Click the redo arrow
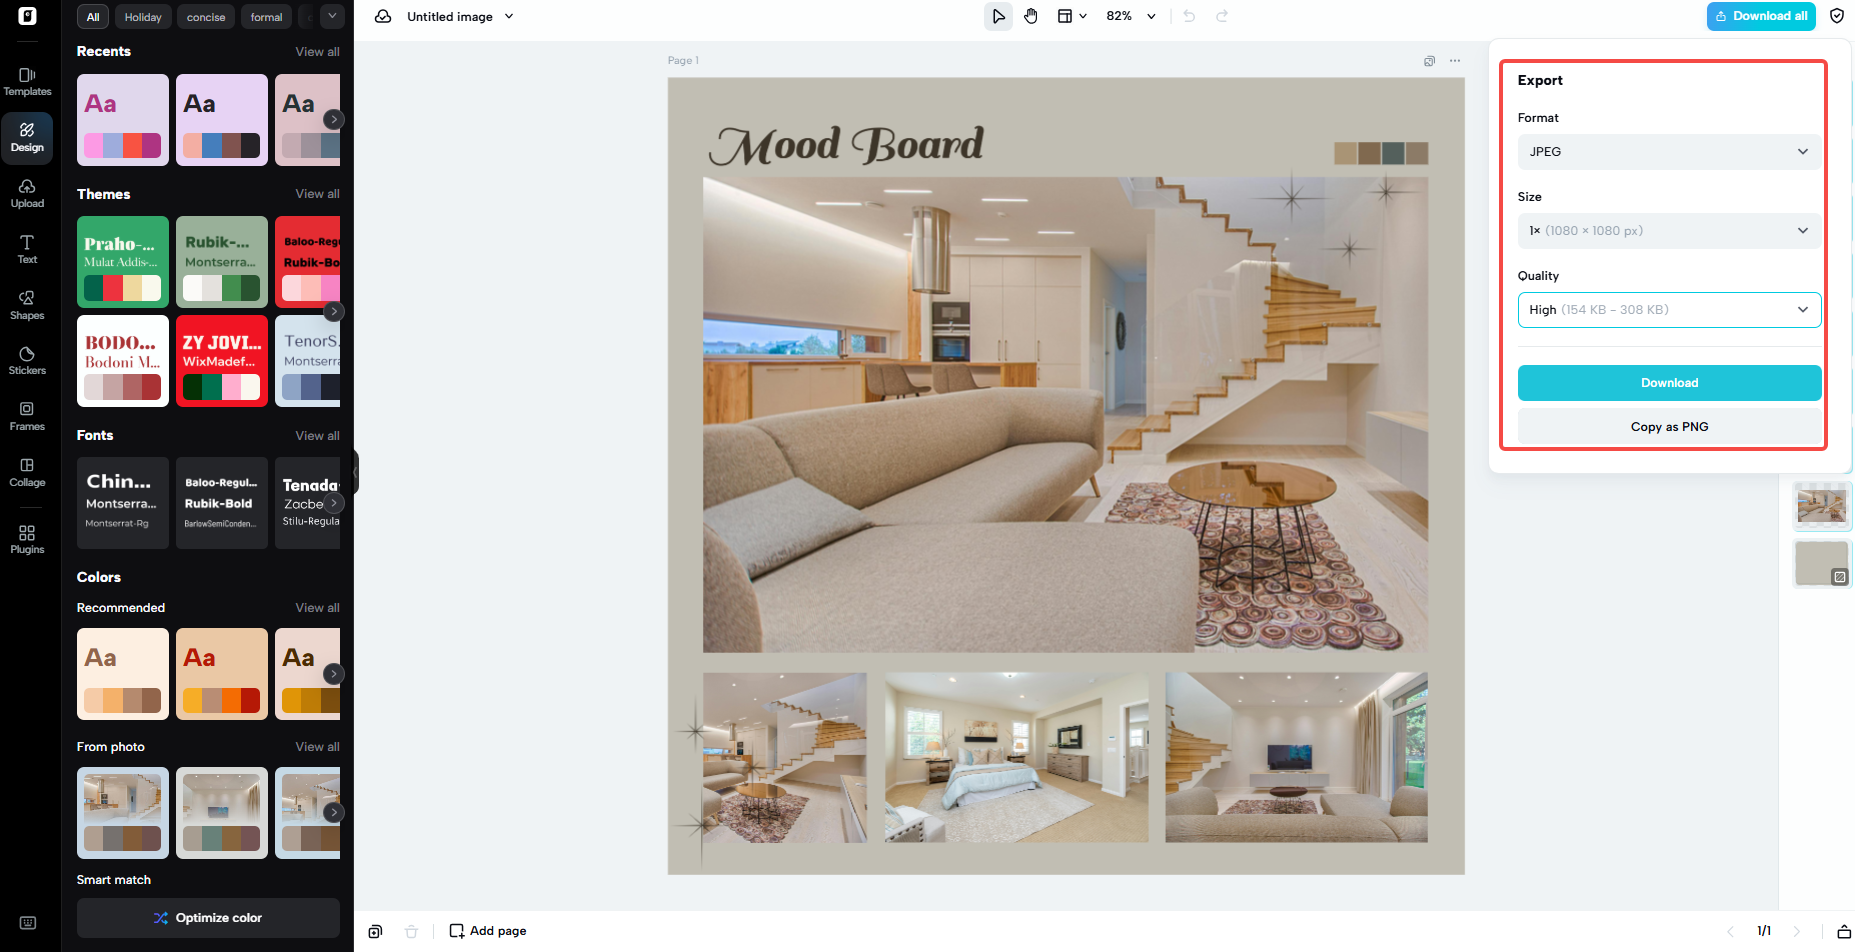 pyautogui.click(x=1222, y=16)
